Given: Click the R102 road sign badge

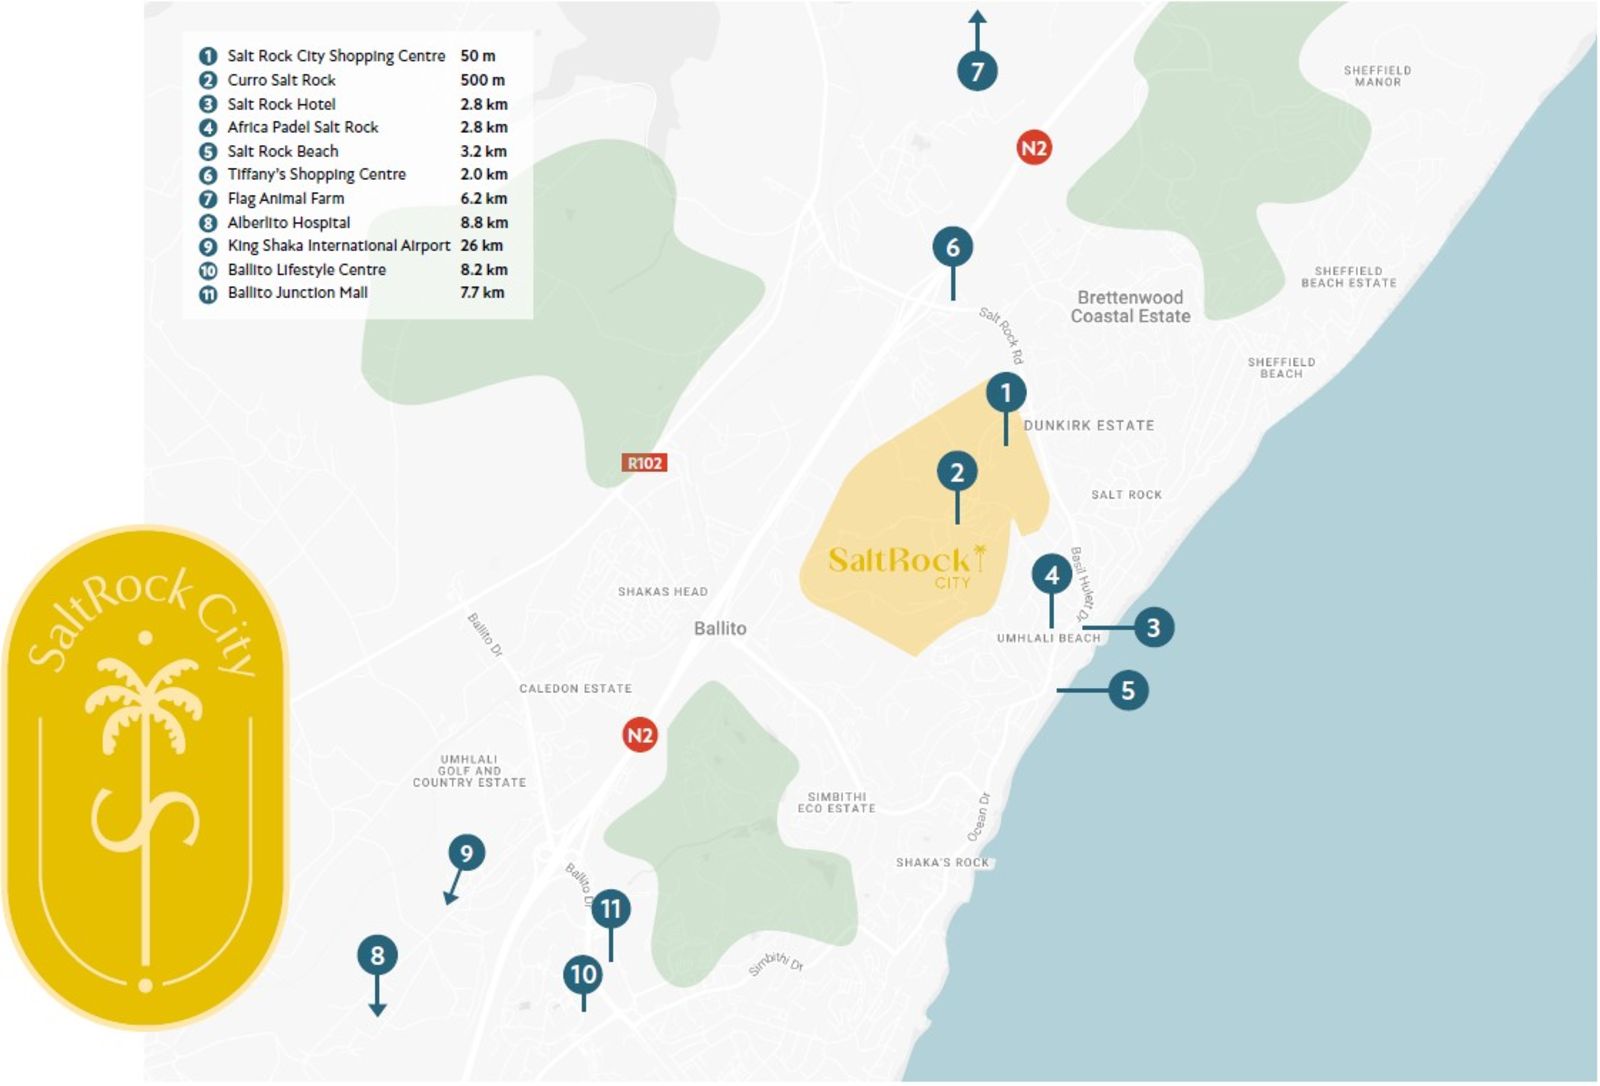Looking at the screenshot, I should pyautogui.click(x=645, y=463).
